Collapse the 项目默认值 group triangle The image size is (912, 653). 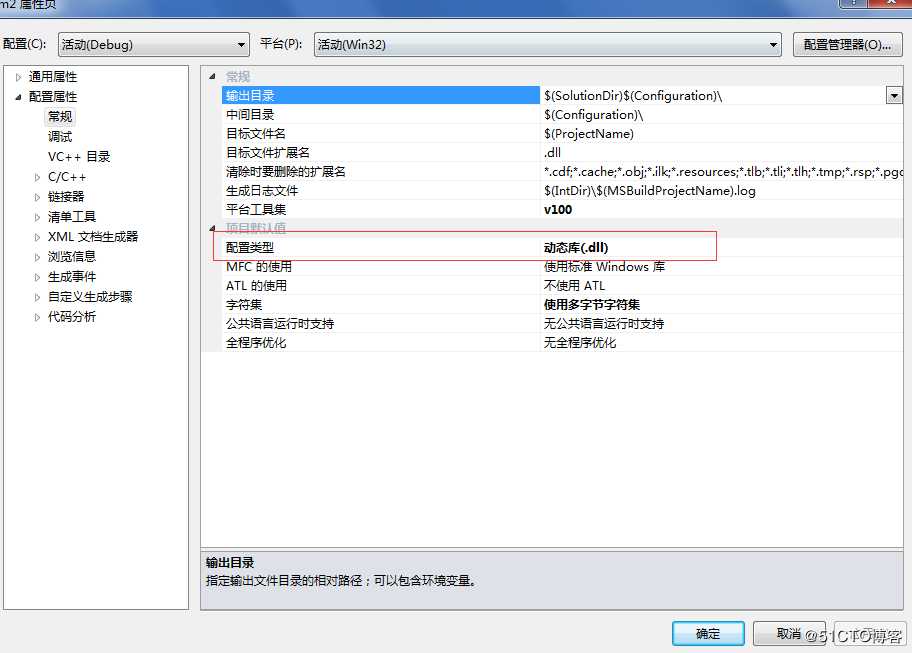click(212, 227)
